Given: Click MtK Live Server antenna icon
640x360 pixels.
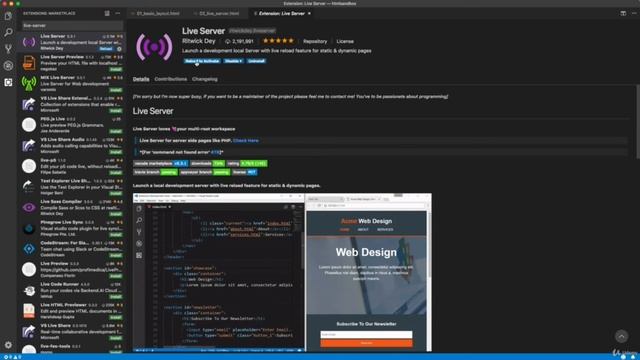Looking at the screenshot, I should point(29,84).
